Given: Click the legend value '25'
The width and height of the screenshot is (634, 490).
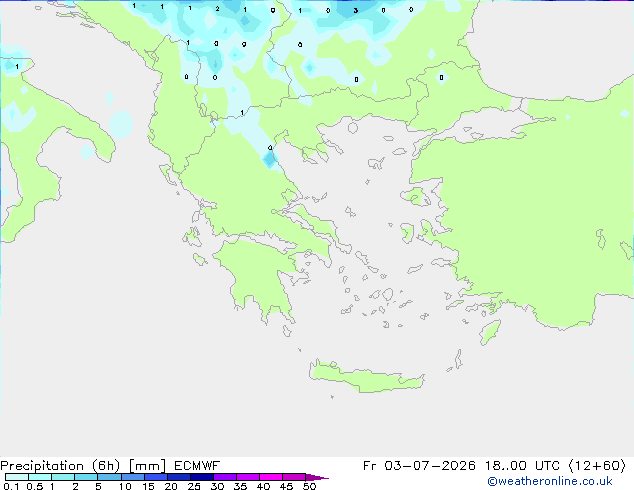Looking at the screenshot, I should coord(194,486).
